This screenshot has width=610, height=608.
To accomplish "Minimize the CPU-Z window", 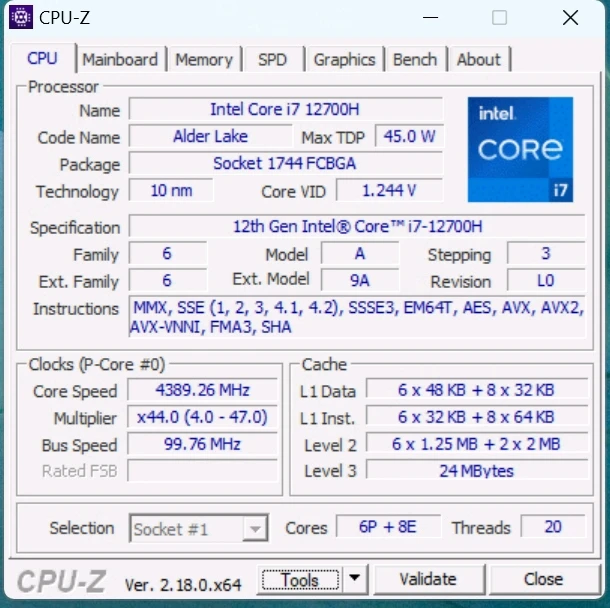I will tap(430, 18).
